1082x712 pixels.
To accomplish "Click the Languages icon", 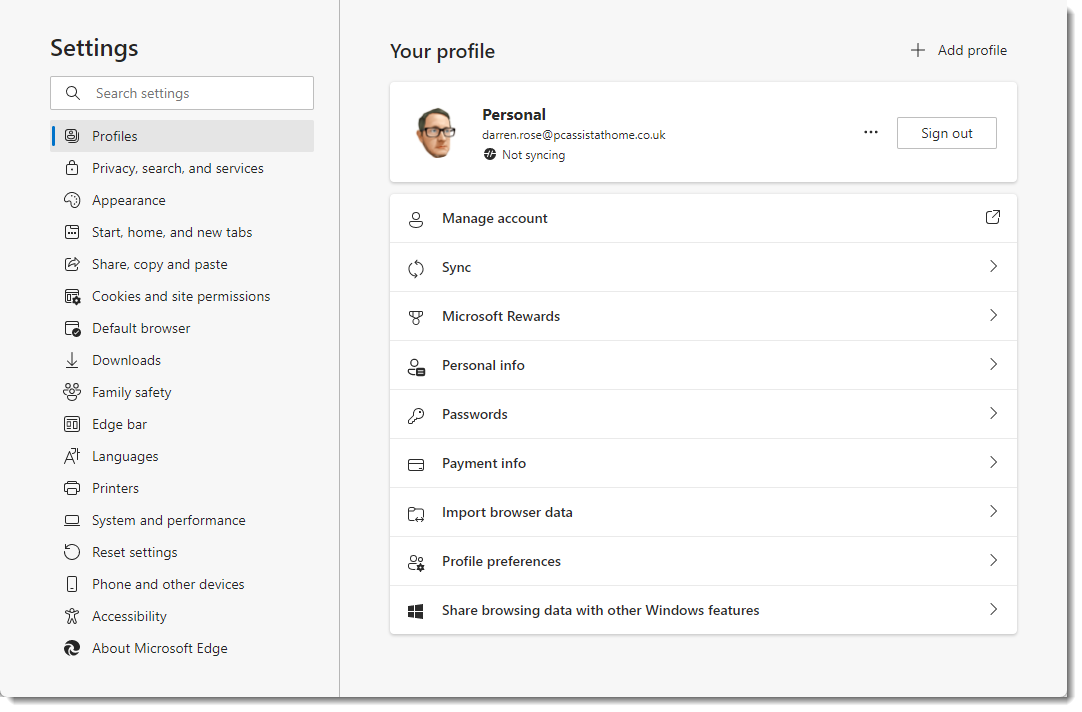I will click(72, 456).
